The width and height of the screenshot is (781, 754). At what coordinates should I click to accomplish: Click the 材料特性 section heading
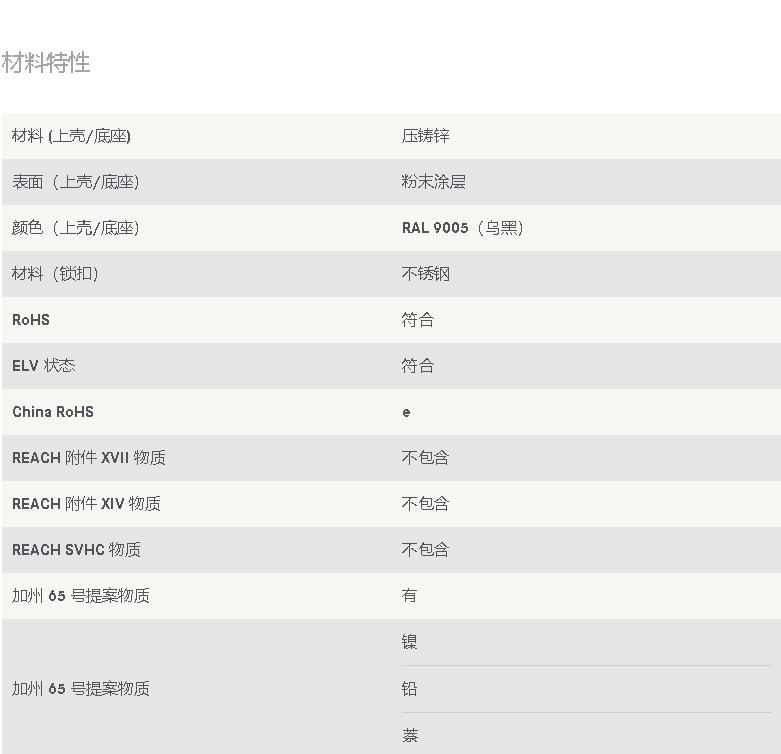point(46,63)
